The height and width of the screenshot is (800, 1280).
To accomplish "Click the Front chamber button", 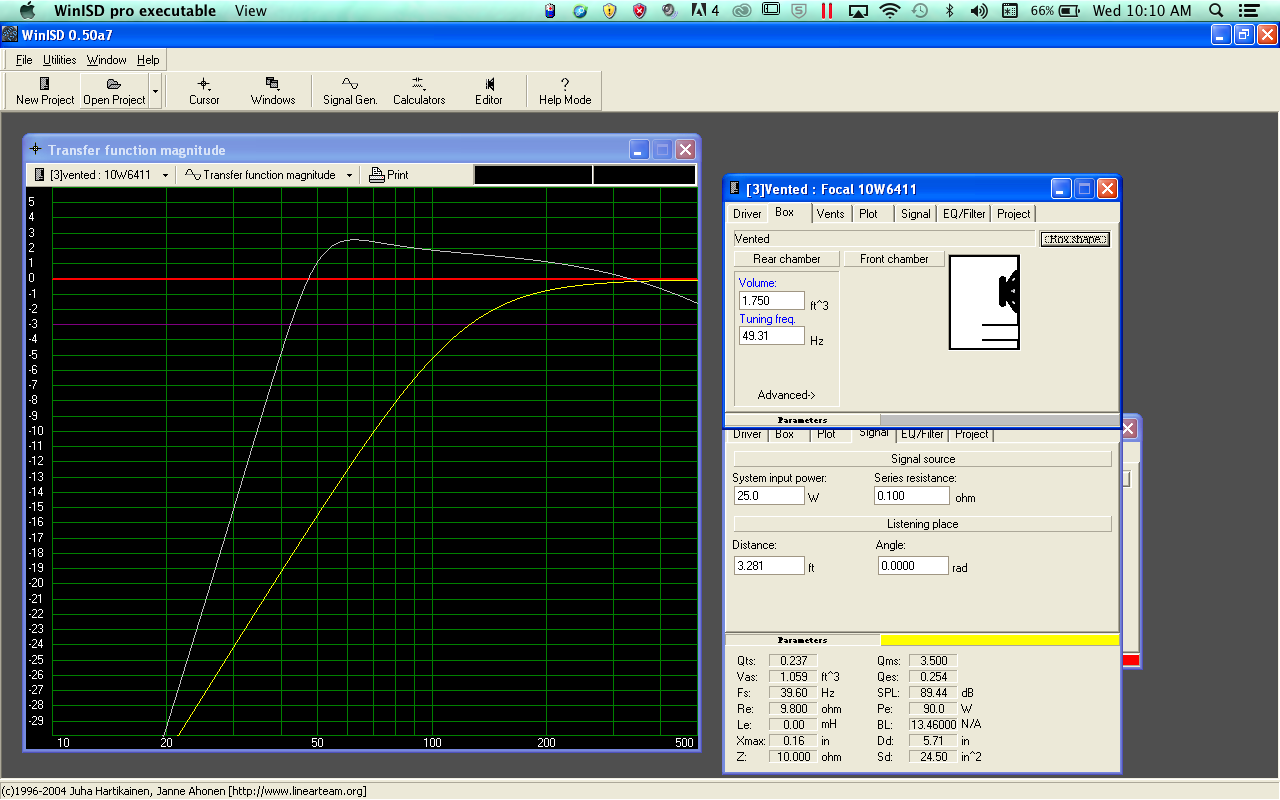I will [x=894, y=259].
